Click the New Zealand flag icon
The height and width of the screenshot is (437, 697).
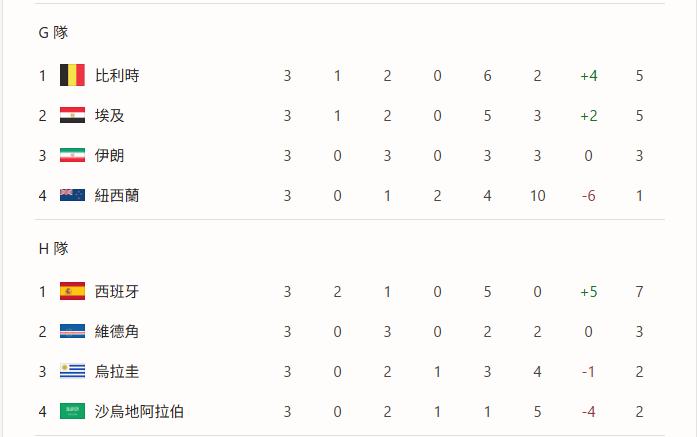pyautogui.click(x=72, y=195)
